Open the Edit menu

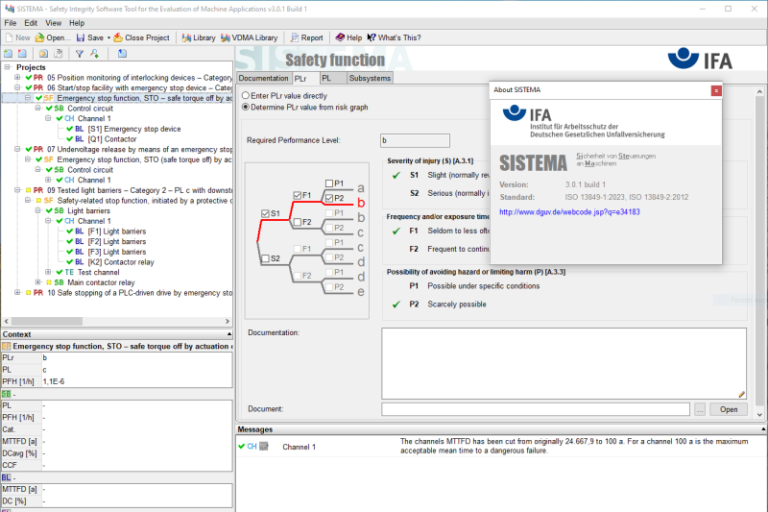pyautogui.click(x=31, y=23)
